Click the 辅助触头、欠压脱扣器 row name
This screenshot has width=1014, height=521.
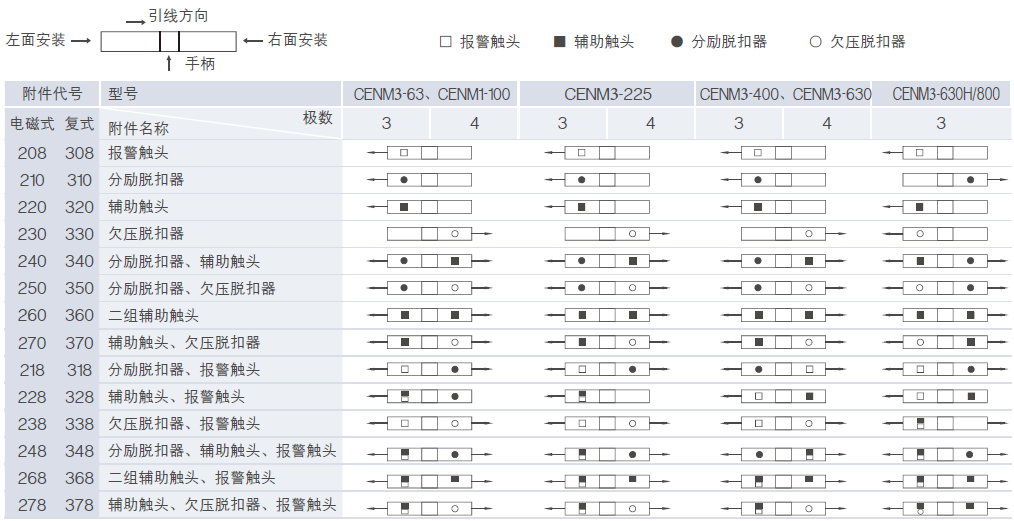[184, 343]
